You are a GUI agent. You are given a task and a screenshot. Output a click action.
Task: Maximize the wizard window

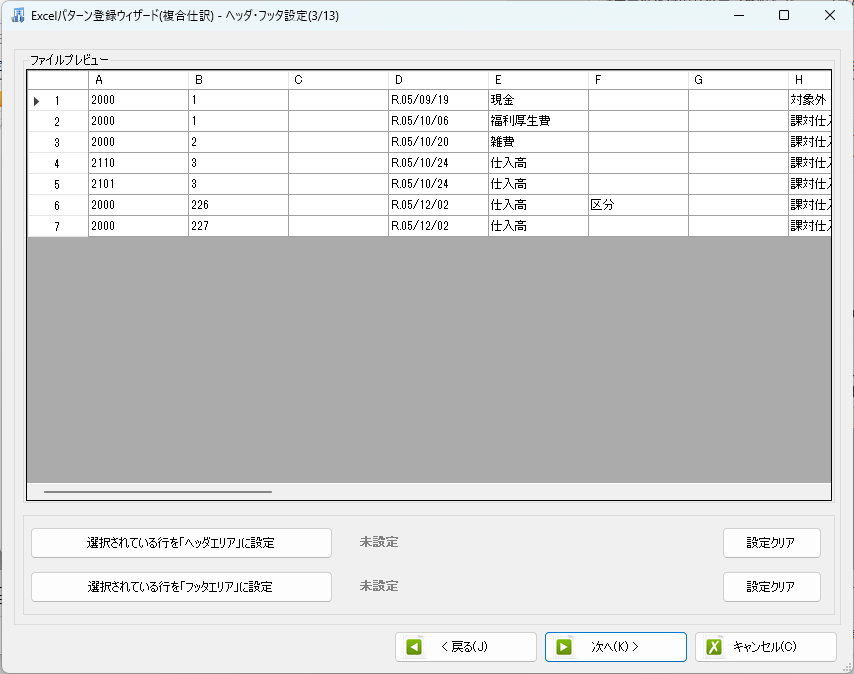(784, 15)
